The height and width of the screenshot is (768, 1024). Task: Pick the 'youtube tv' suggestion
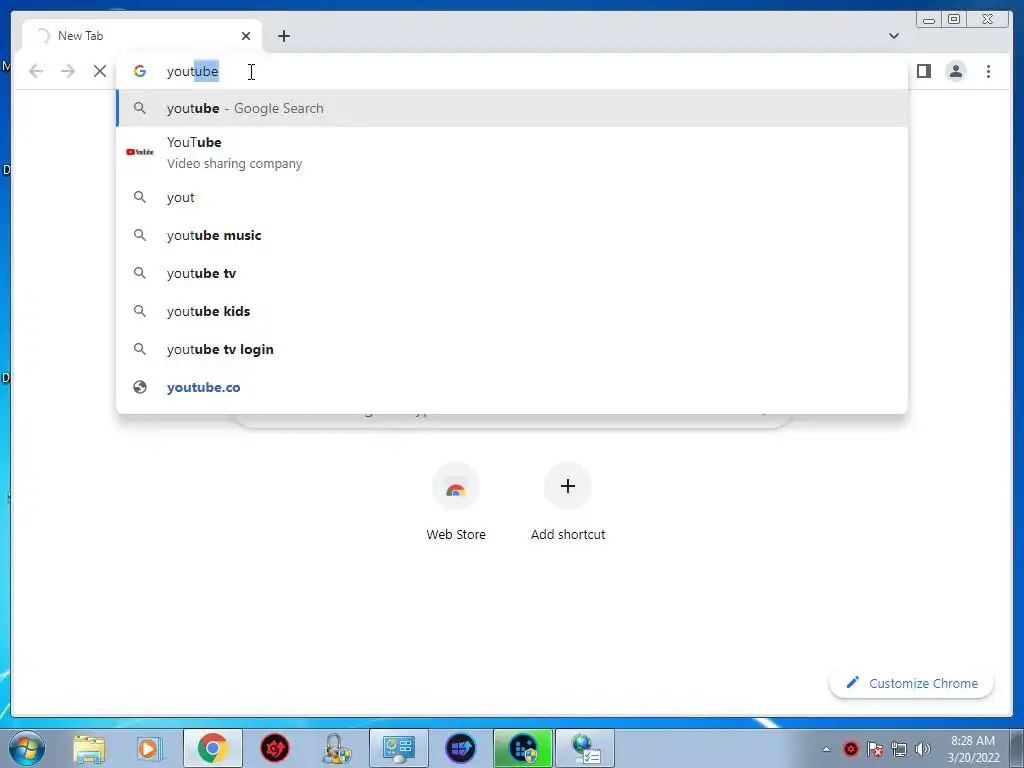pos(512,273)
